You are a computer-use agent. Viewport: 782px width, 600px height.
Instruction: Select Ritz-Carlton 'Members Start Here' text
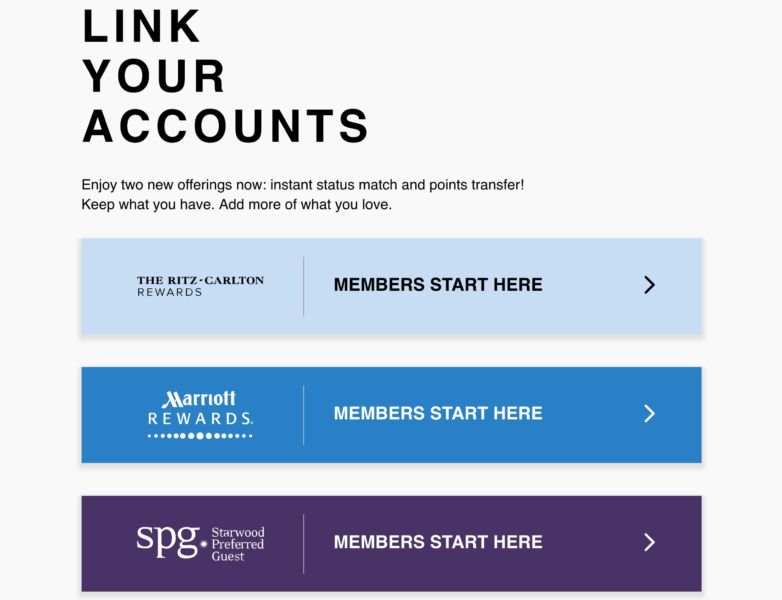438,285
